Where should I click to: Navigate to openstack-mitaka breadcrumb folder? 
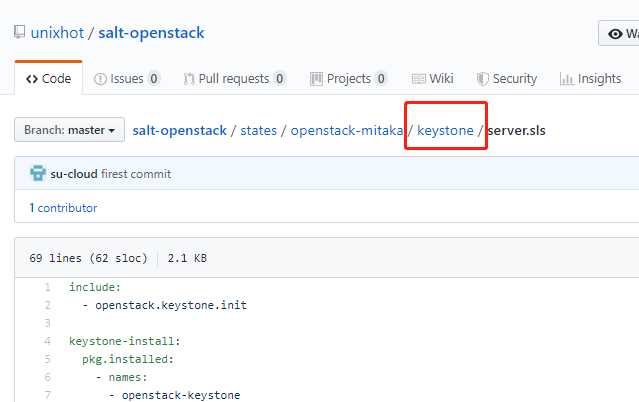coord(347,130)
